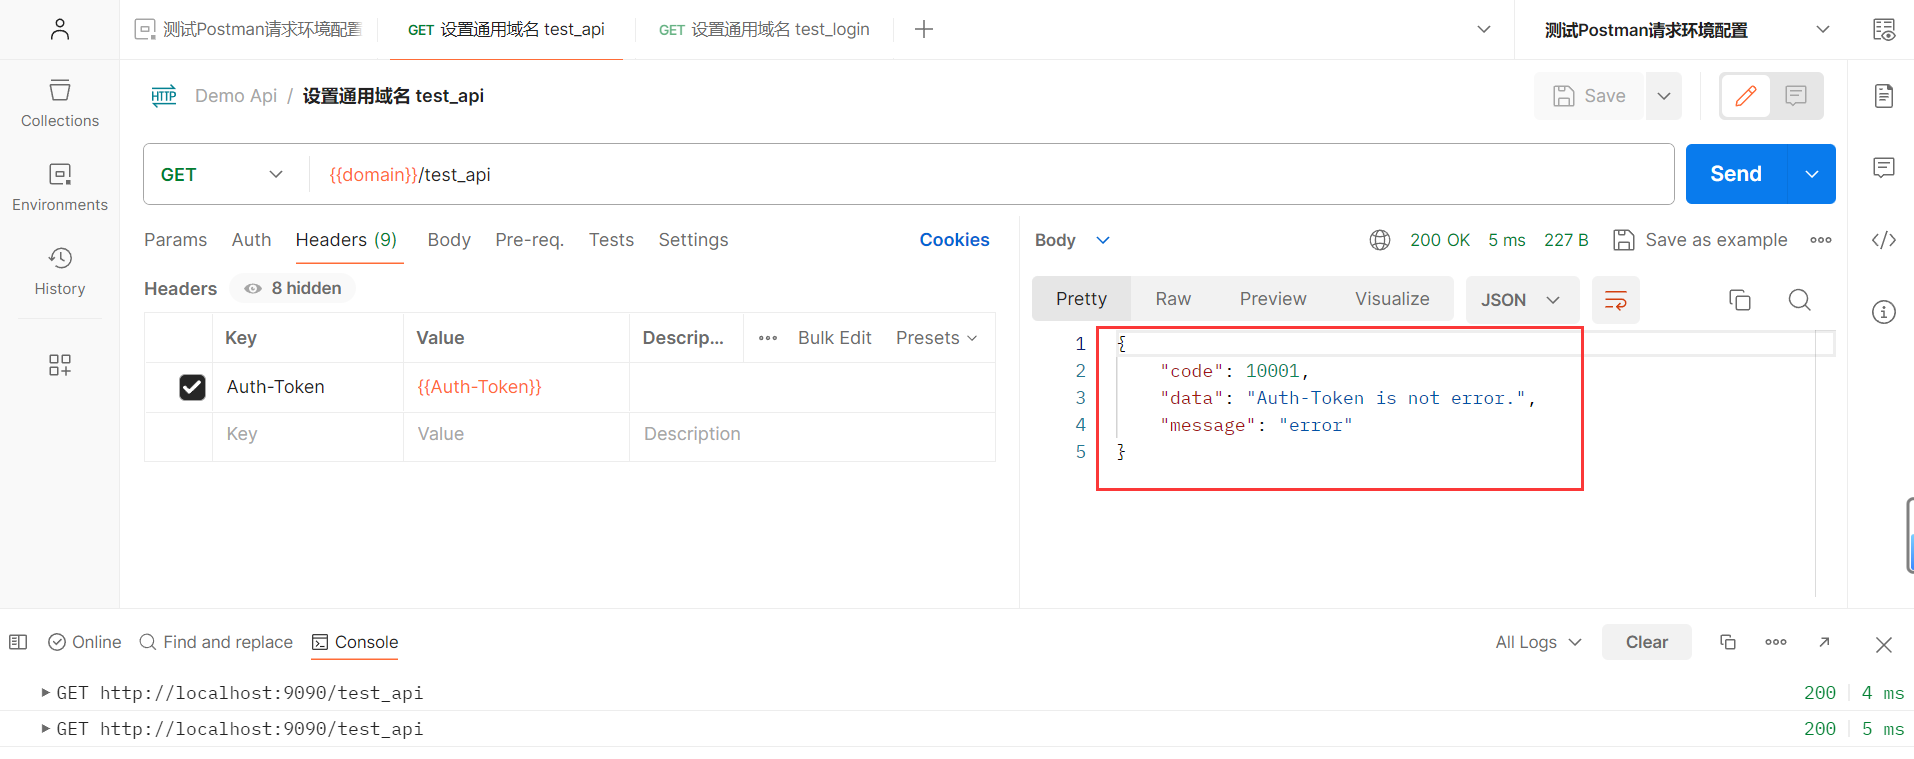Viewport: 1914px width, 759px height.
Task: Toggle word wrap in response body
Action: [x=1616, y=300]
